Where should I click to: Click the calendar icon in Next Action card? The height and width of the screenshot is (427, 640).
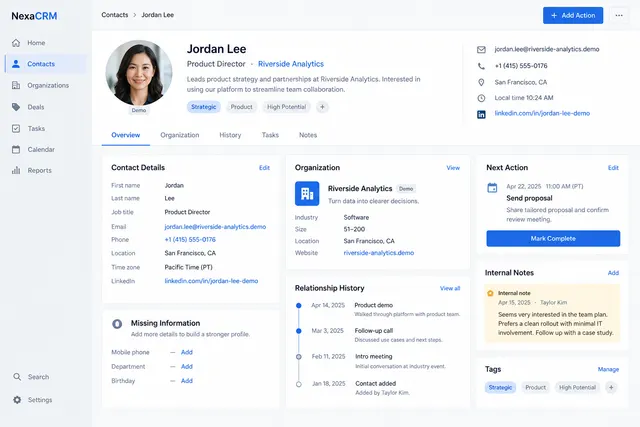tap(492, 188)
